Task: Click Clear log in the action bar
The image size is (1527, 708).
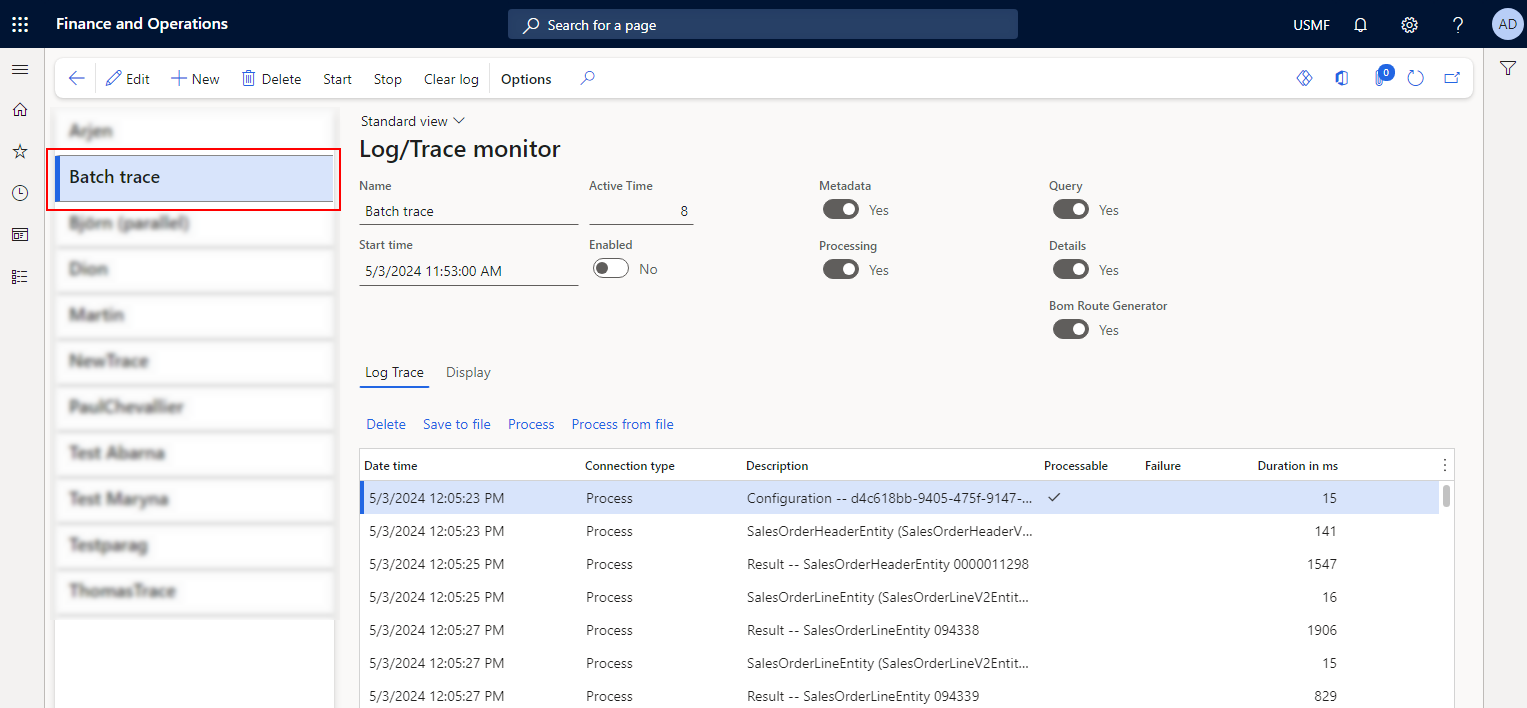Action: tap(451, 79)
